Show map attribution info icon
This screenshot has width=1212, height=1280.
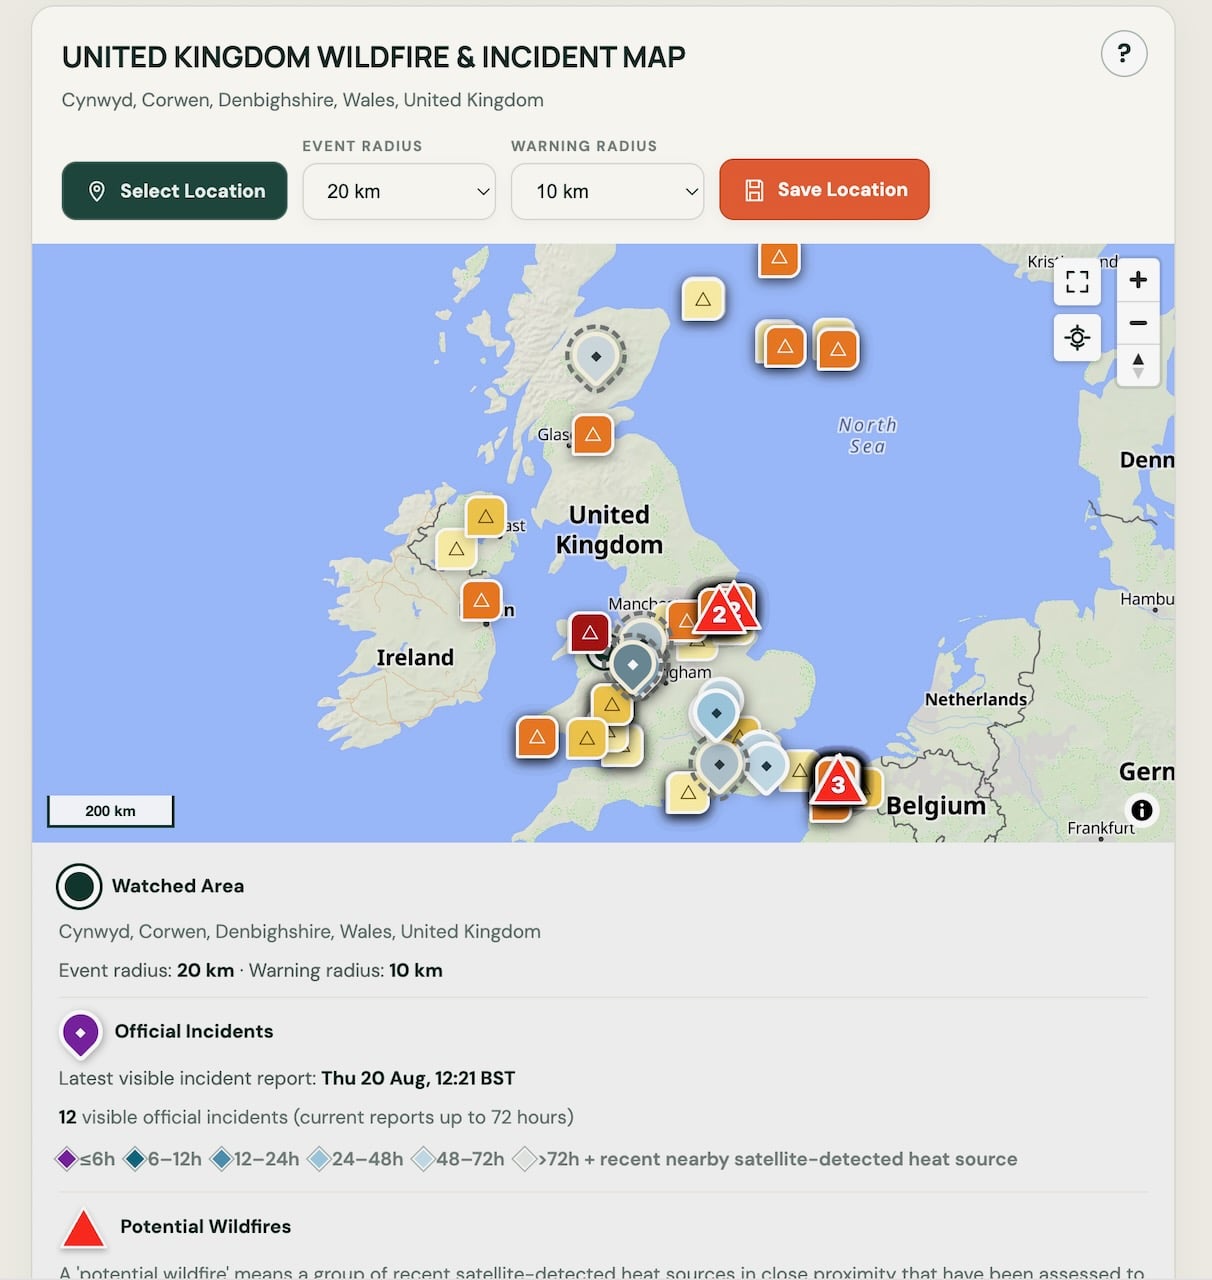point(1142,810)
